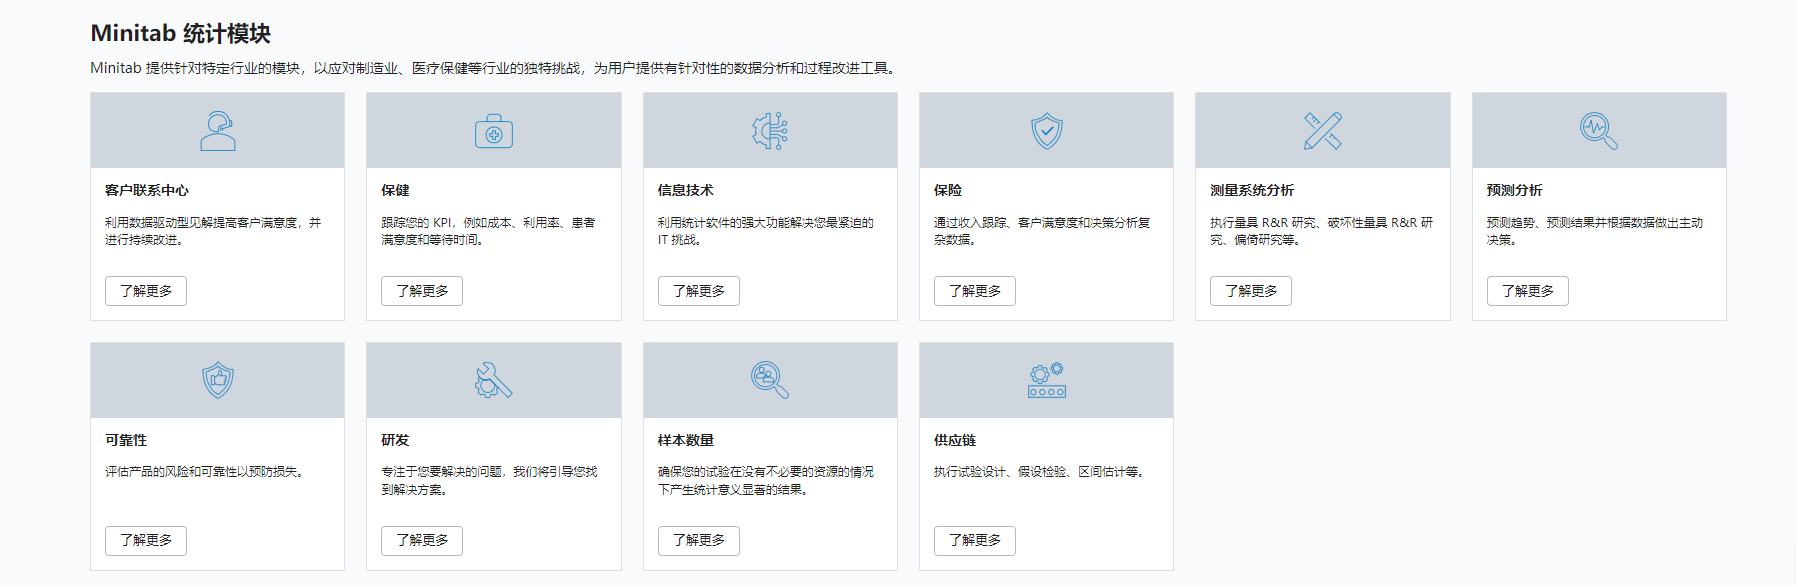Click the 信息技术 card title
This screenshot has width=1798, height=587.
686,190
